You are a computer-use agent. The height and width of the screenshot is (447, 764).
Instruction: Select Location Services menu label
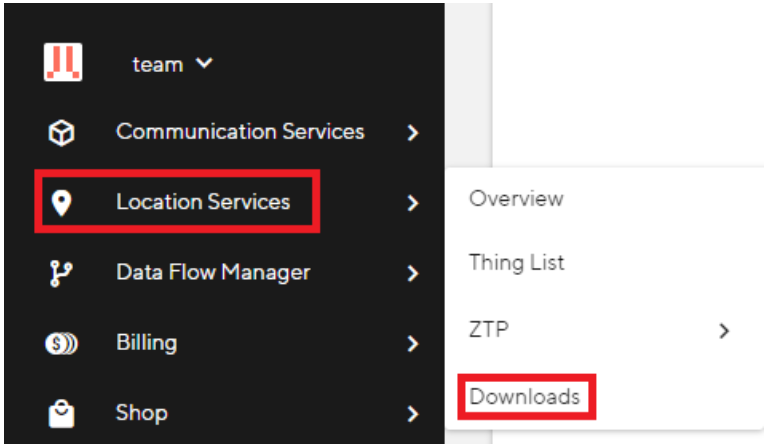(x=203, y=202)
